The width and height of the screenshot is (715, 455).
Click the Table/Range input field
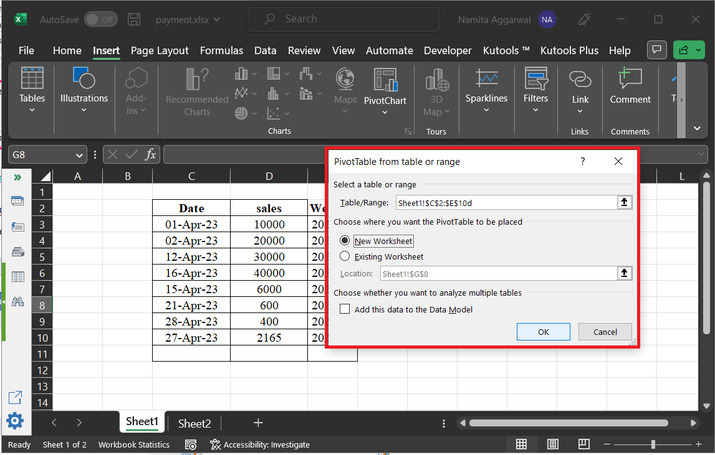(x=505, y=202)
